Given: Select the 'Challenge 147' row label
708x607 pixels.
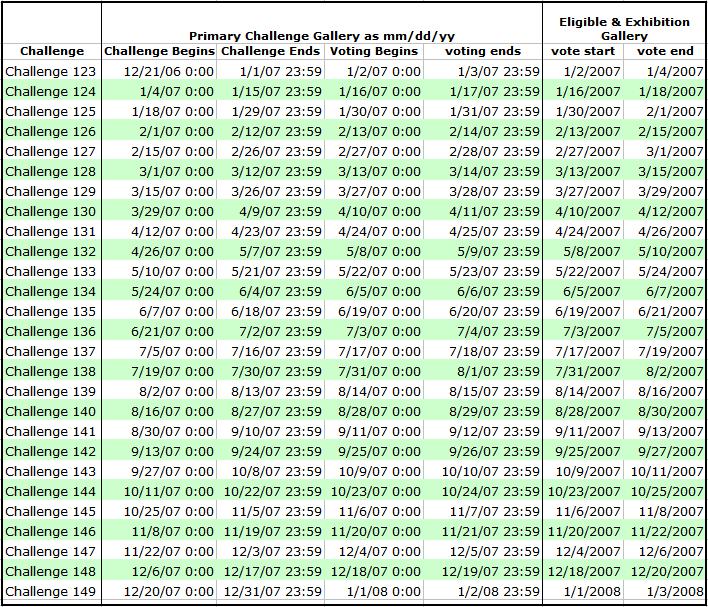Looking at the screenshot, I should (51, 551).
